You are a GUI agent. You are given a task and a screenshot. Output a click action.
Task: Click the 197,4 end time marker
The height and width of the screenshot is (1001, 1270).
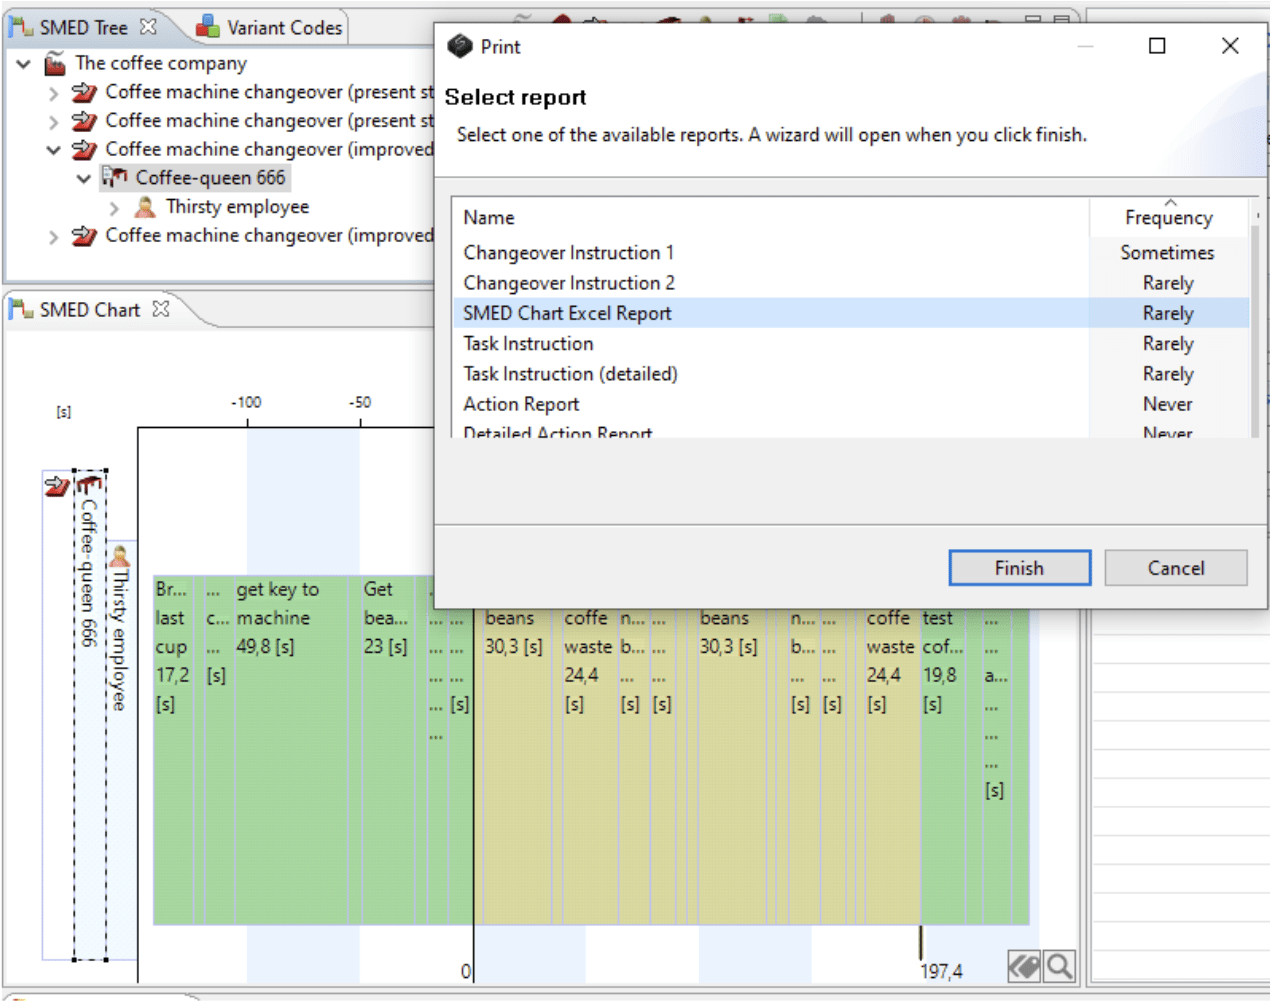(x=941, y=971)
